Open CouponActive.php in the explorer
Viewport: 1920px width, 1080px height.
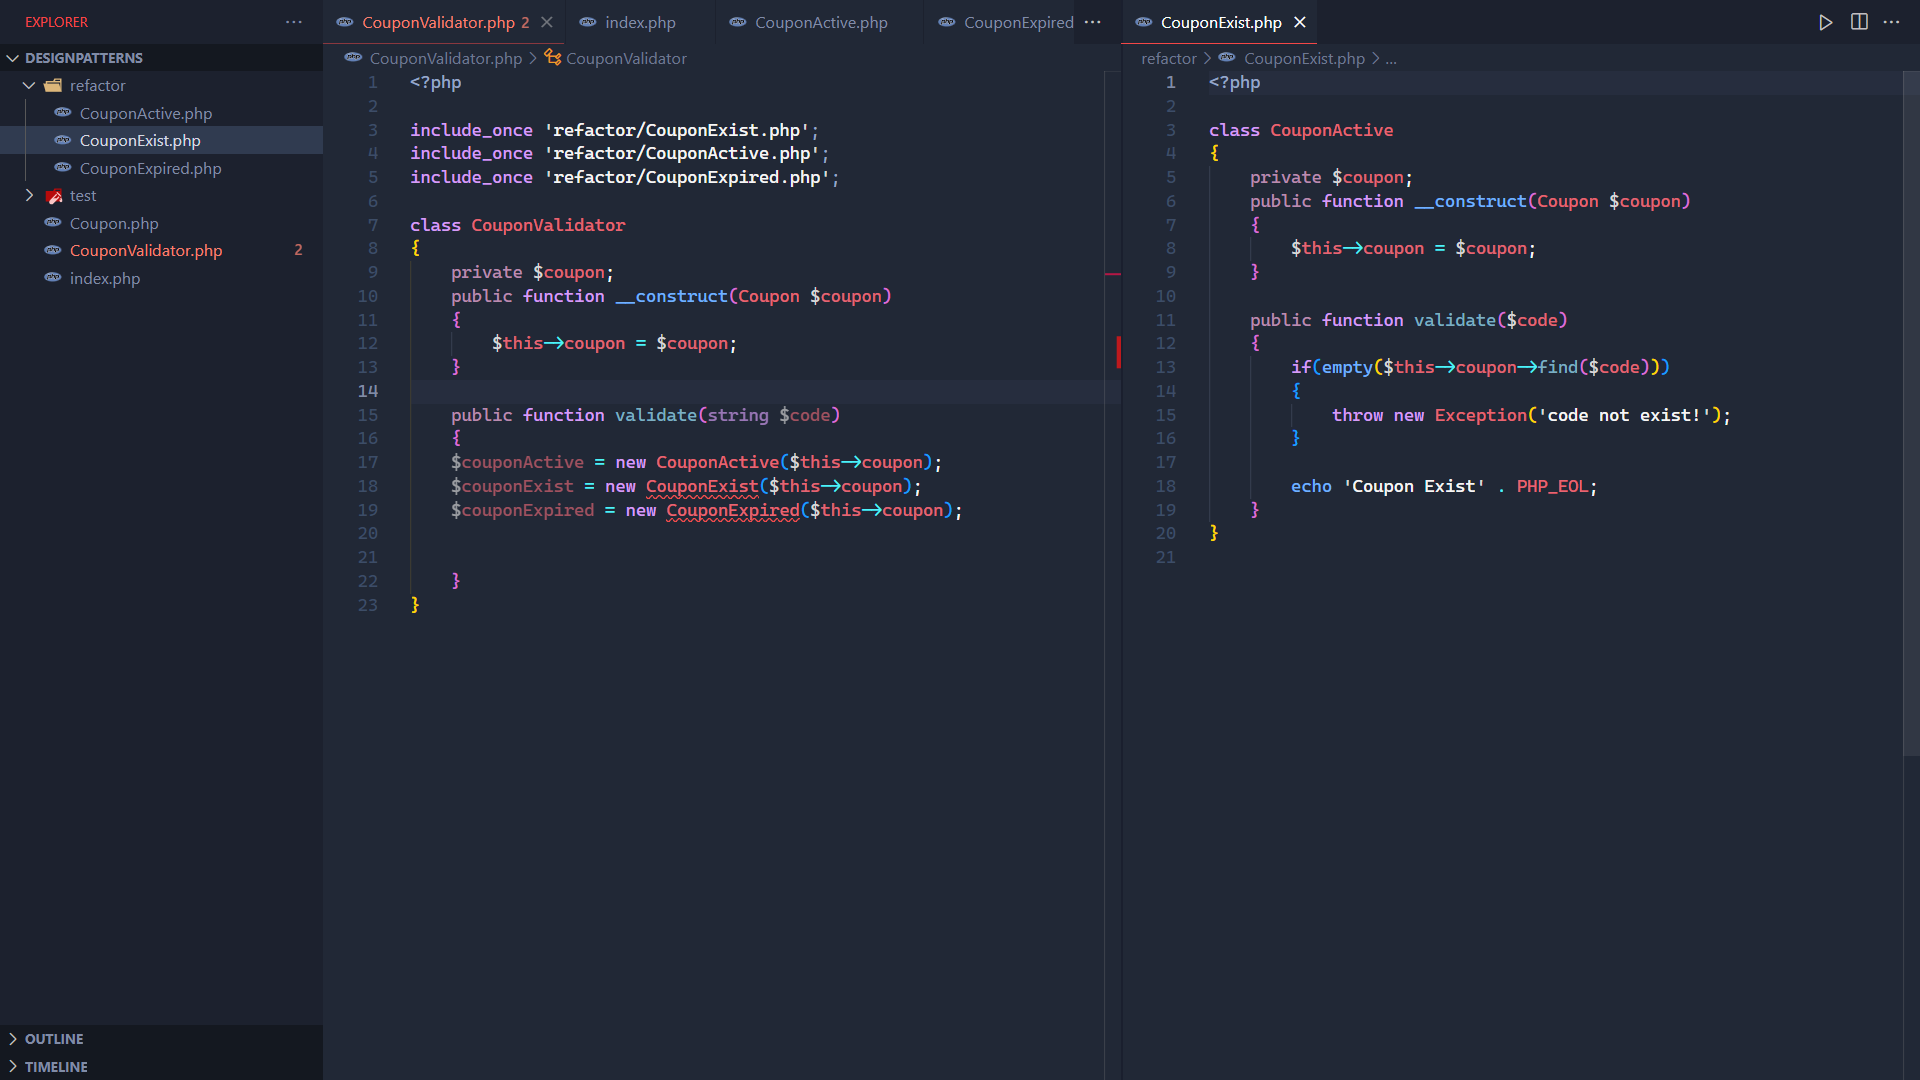(161, 113)
